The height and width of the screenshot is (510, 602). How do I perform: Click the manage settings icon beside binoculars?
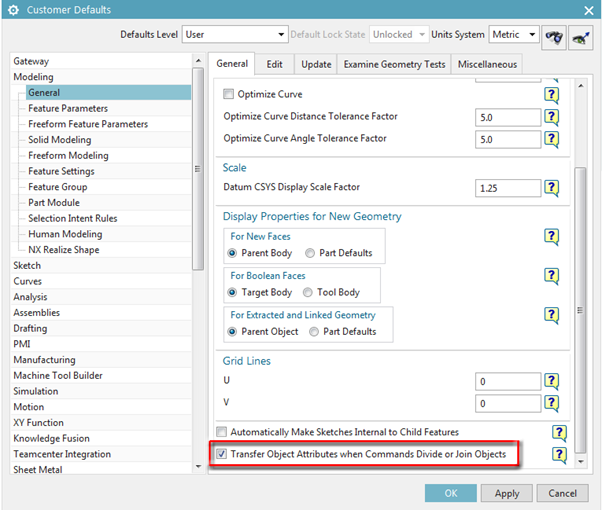pyautogui.click(x=581, y=34)
